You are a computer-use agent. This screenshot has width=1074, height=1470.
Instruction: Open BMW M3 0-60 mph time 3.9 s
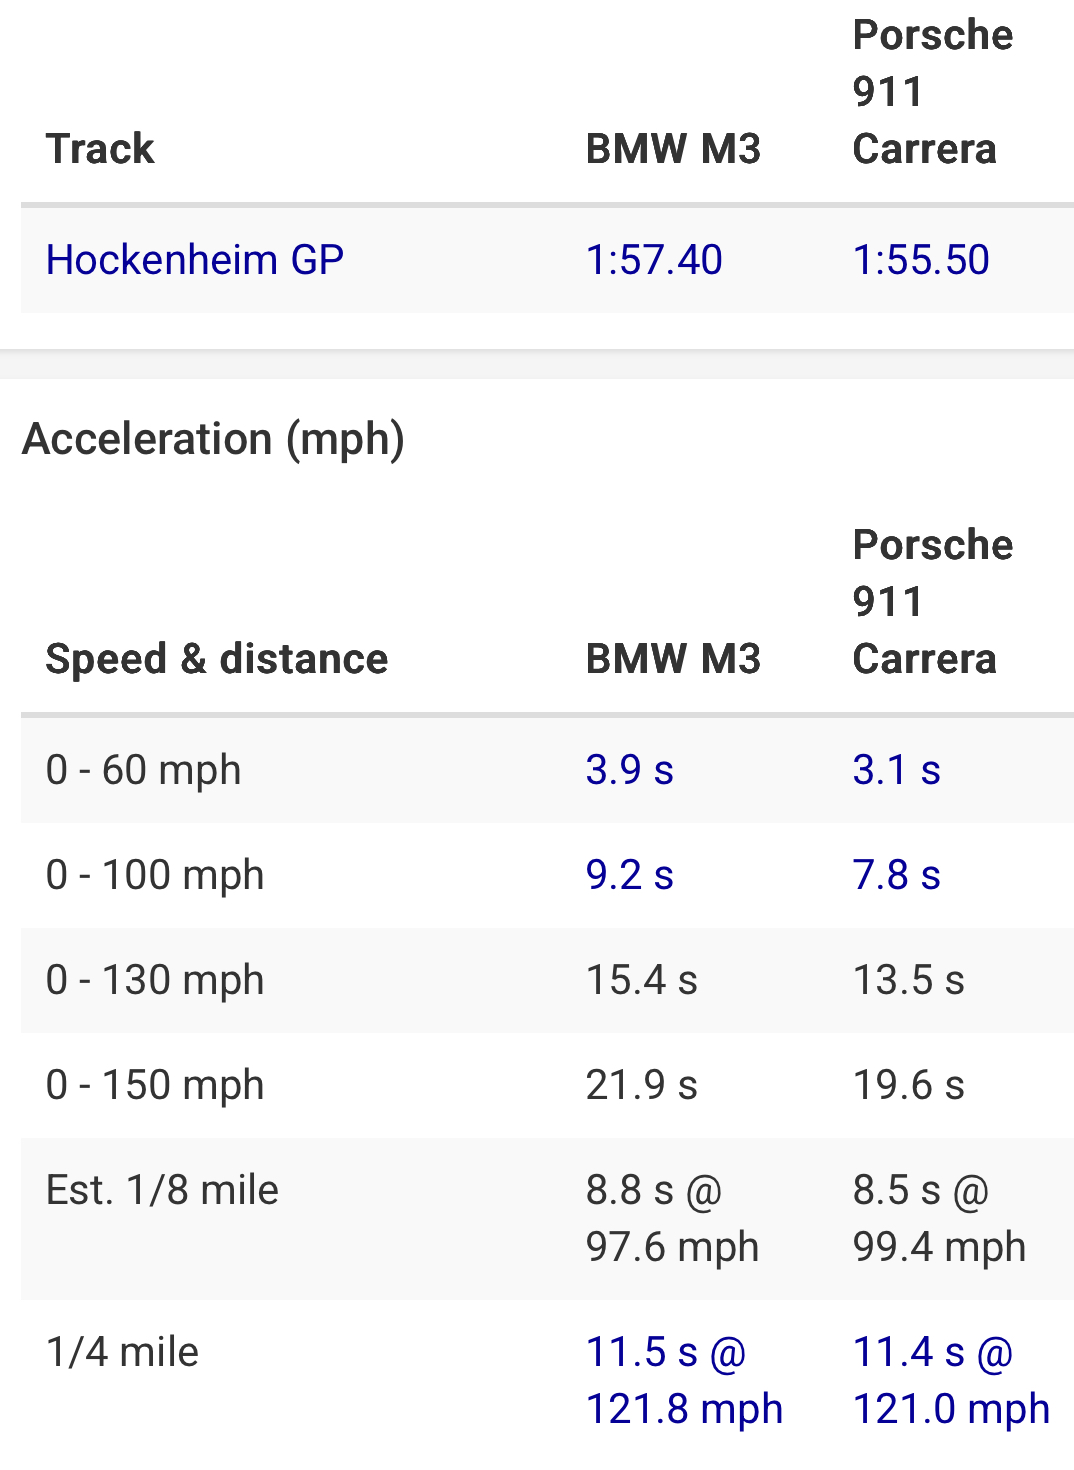click(630, 770)
